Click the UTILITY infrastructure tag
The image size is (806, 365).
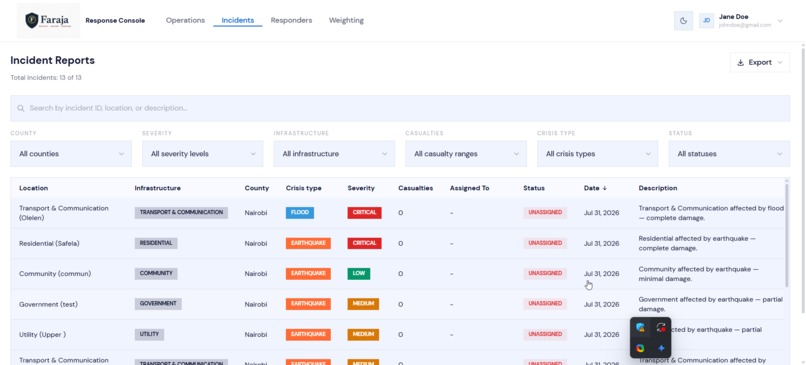(149, 334)
